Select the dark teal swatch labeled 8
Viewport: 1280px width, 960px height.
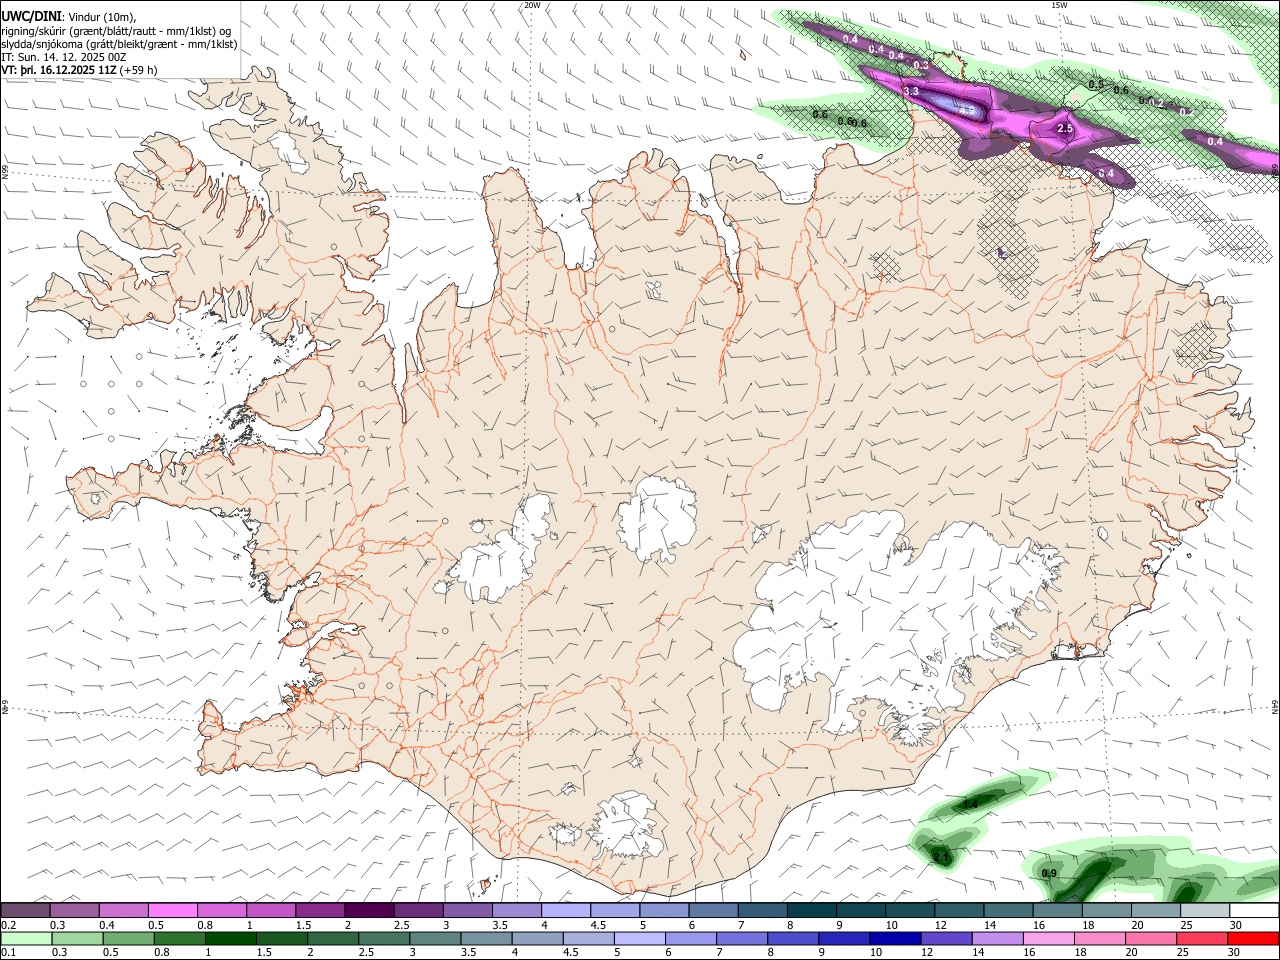point(811,911)
